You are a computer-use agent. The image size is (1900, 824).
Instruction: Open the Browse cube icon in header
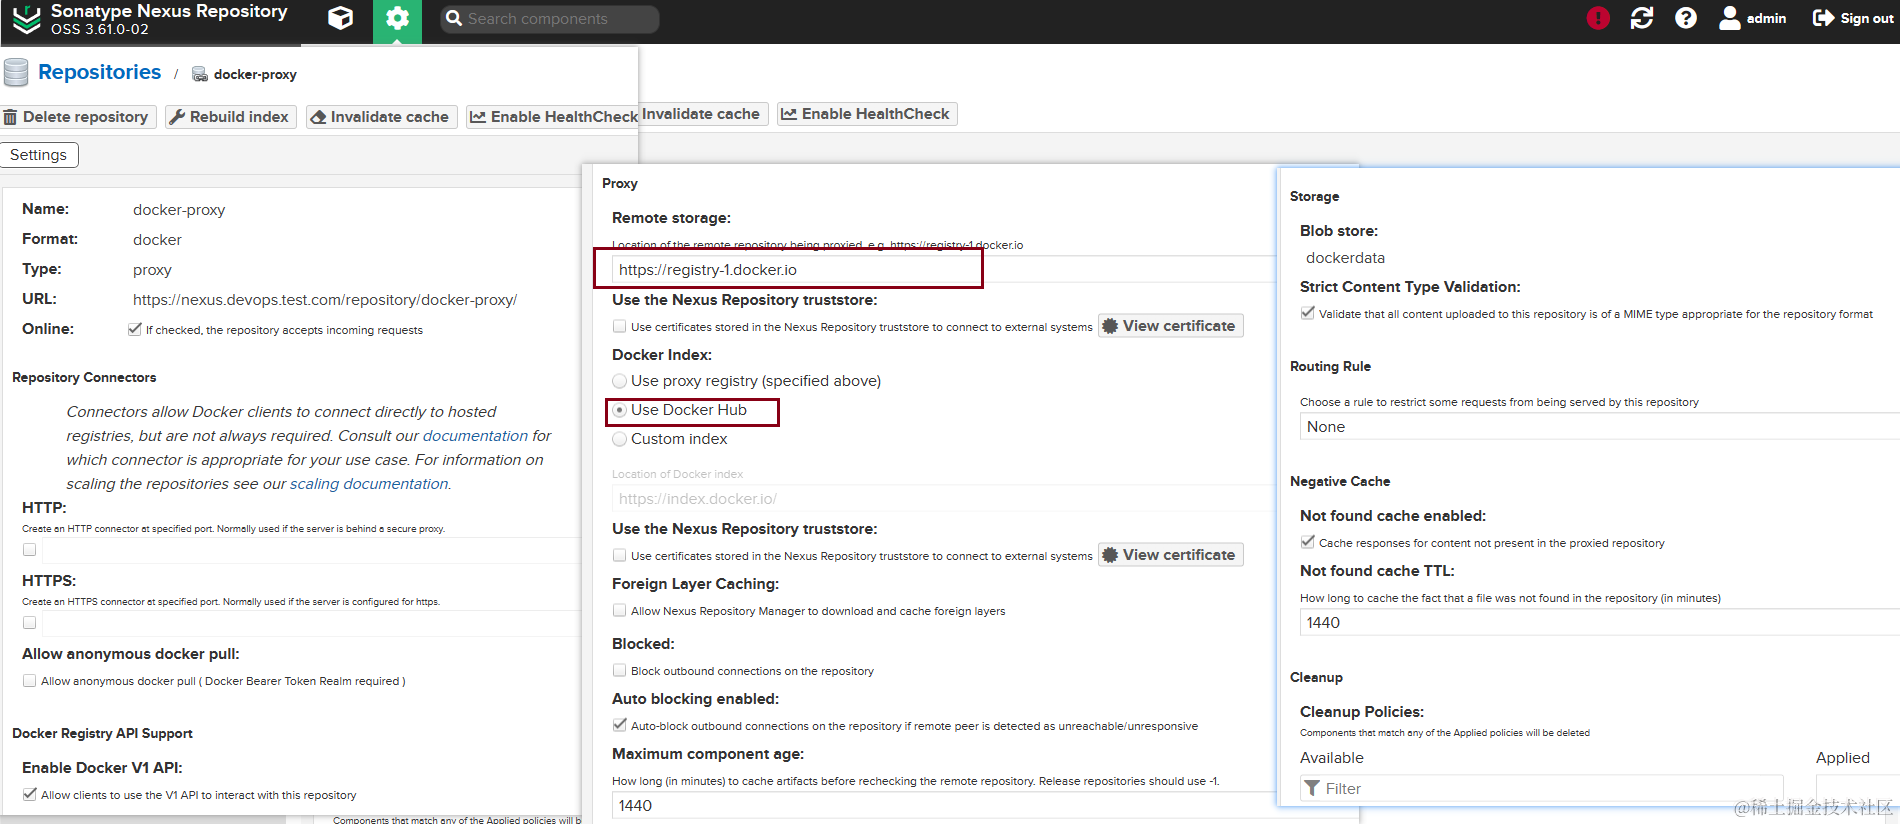click(340, 18)
